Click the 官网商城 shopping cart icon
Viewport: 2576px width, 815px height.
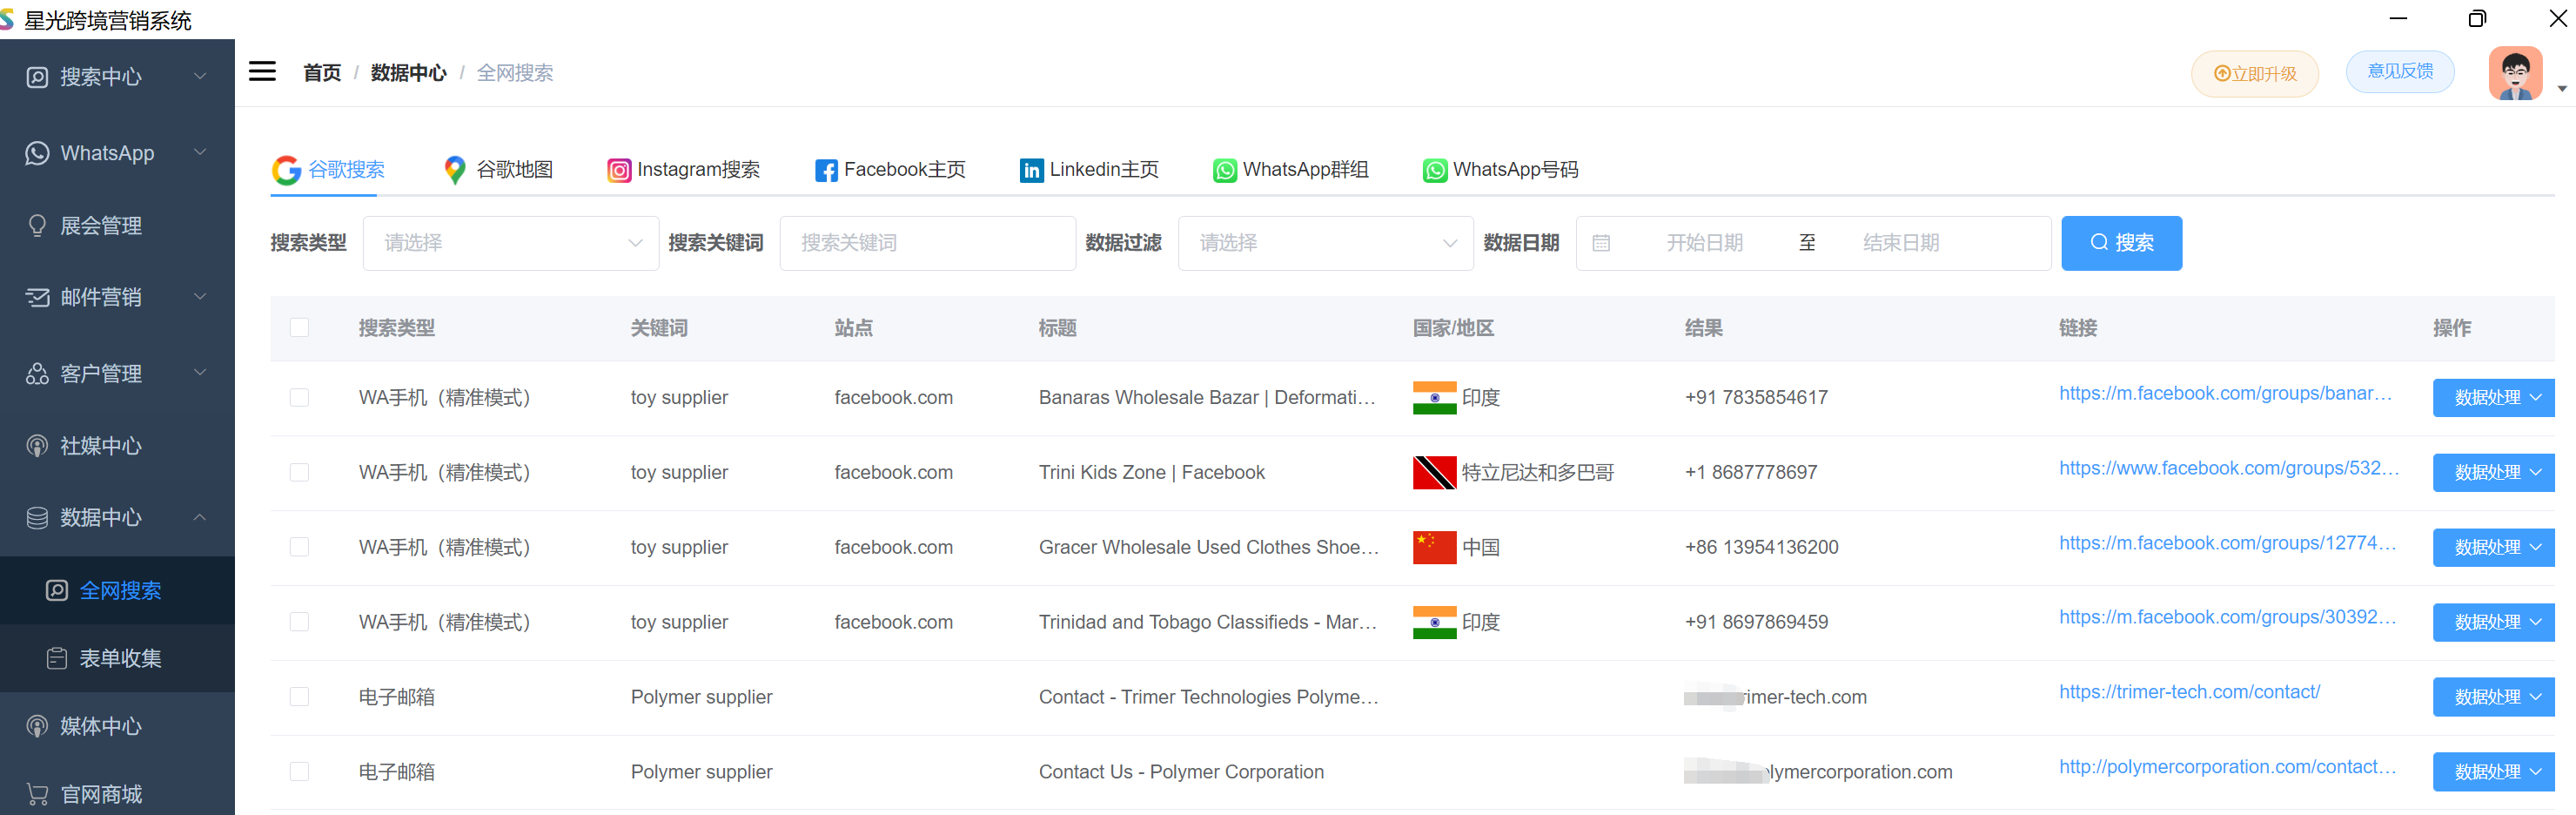click(37, 794)
